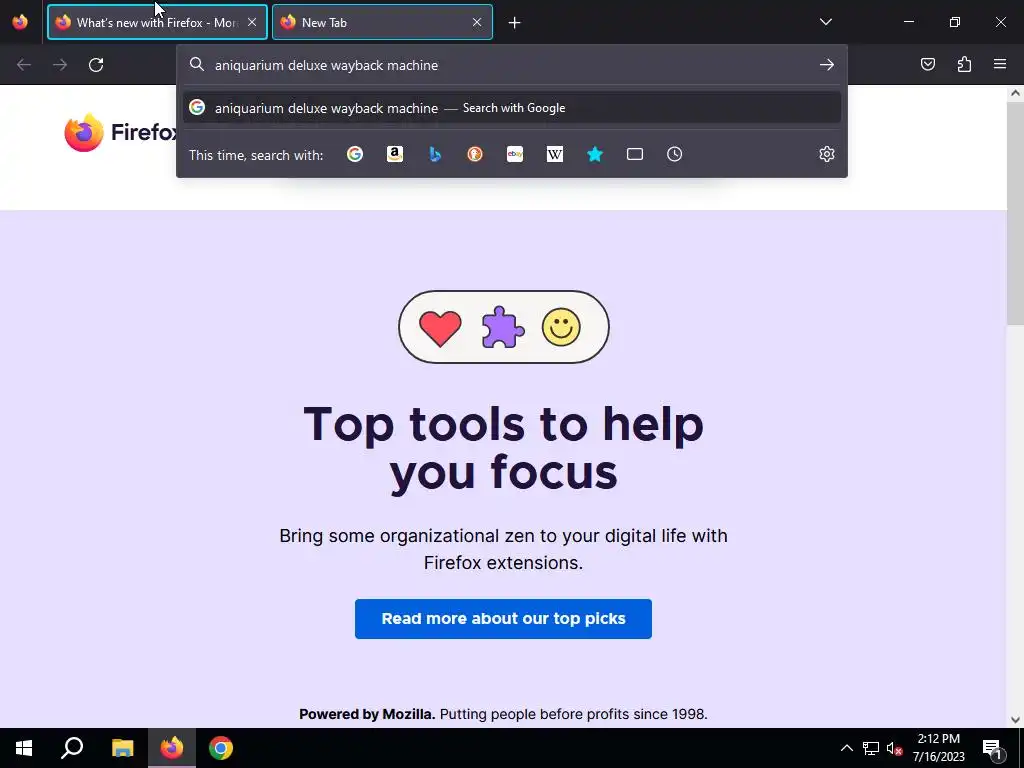
Task: Search this time with Google
Action: pyautogui.click(x=355, y=154)
